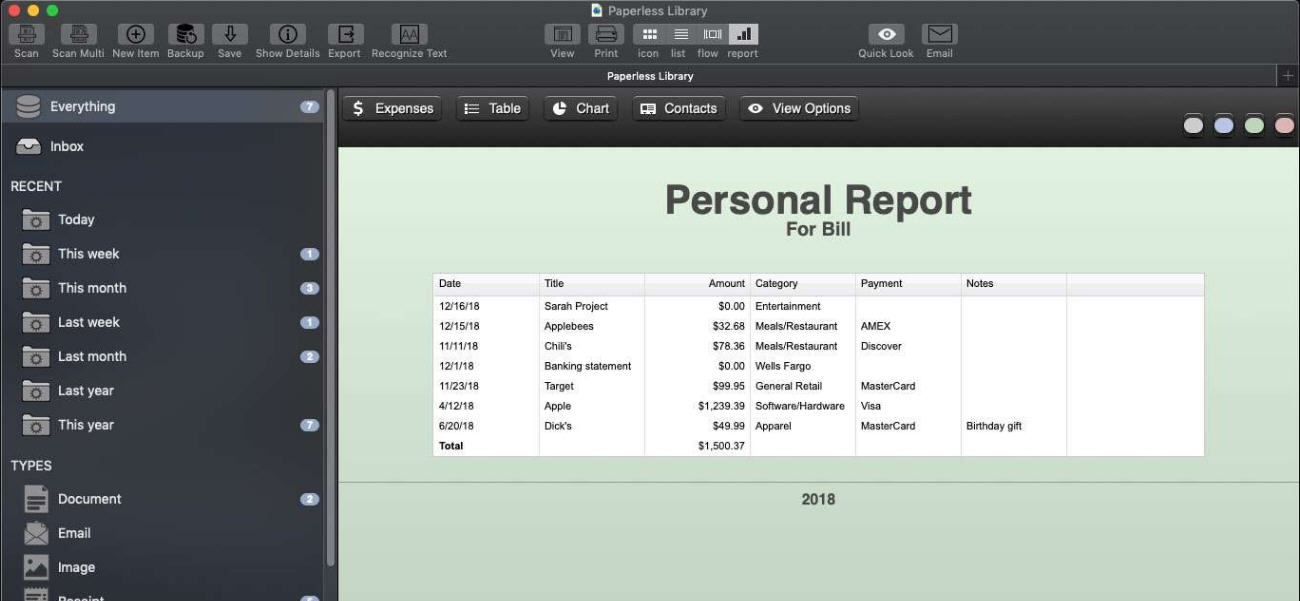Activate Quick Look preview
This screenshot has width=1300, height=601.
coord(884,38)
